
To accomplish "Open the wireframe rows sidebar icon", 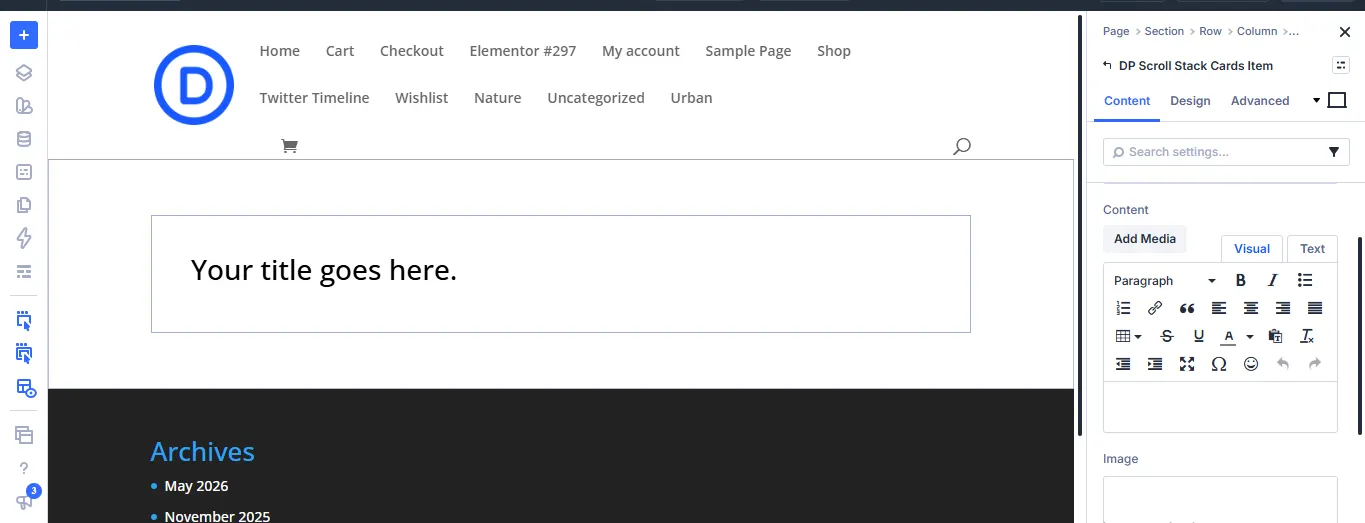I will tap(24, 271).
